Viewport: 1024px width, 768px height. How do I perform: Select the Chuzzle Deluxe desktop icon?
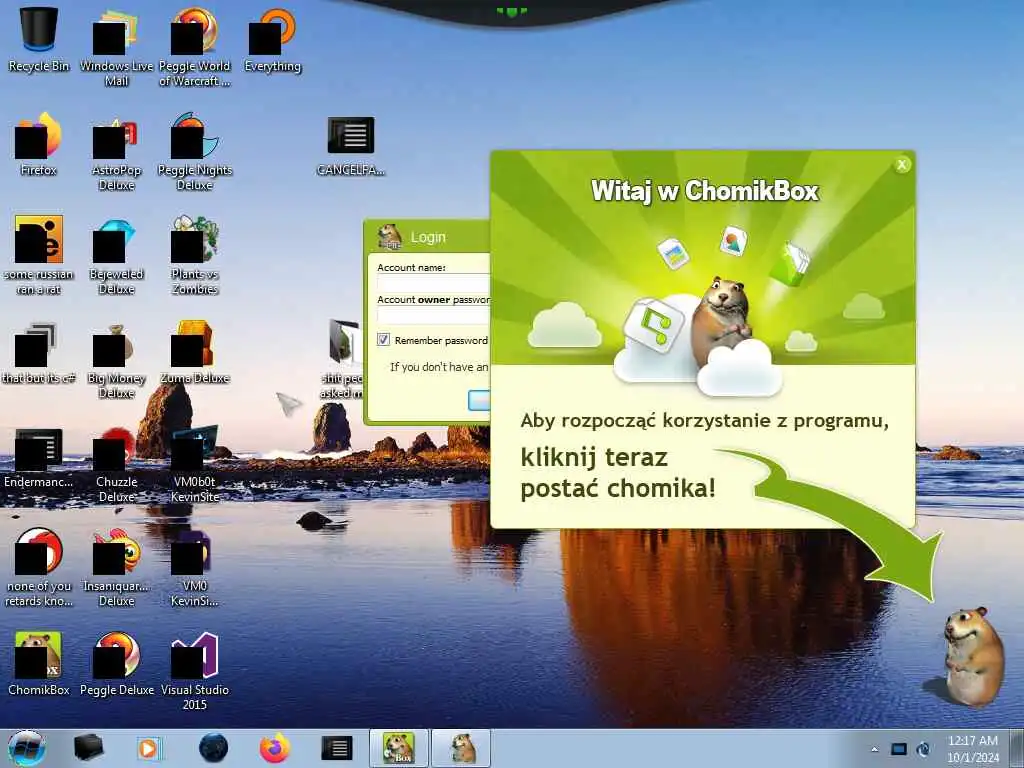[x=116, y=463]
